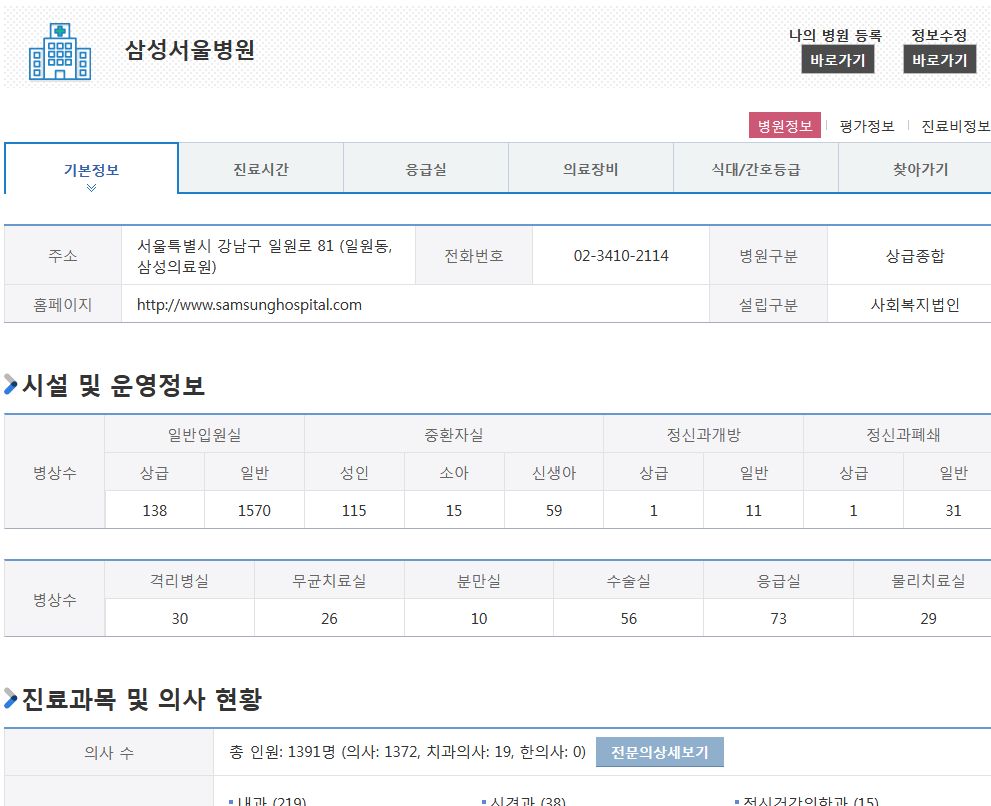
Task: Switch to the 진료시간 tab
Action: (261, 169)
